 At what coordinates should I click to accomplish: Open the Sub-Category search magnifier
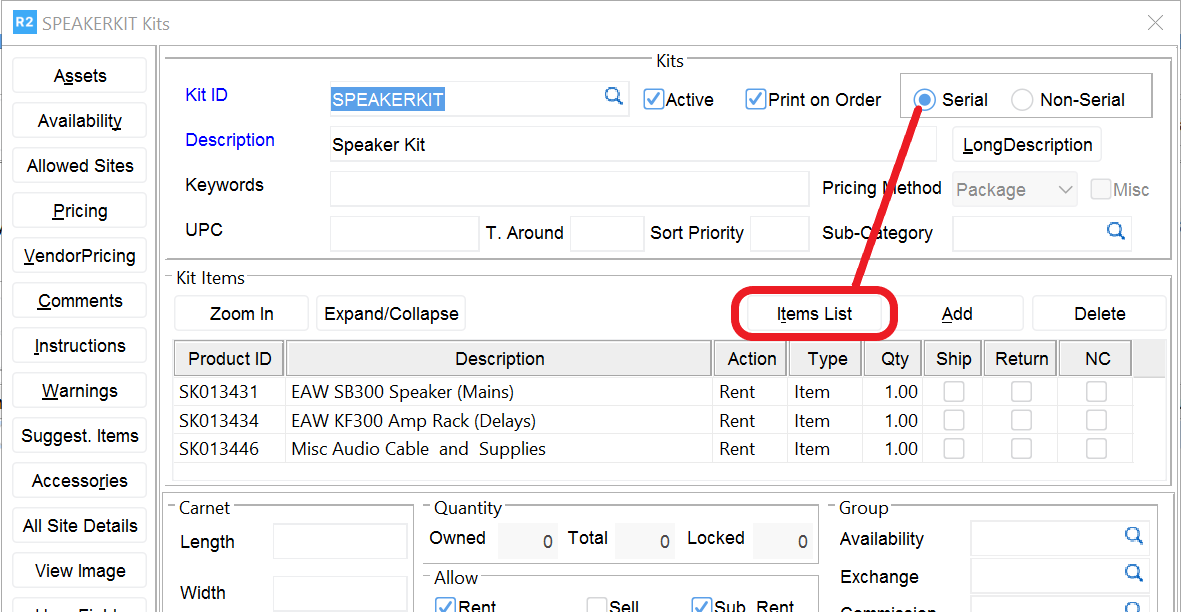[x=1116, y=231]
